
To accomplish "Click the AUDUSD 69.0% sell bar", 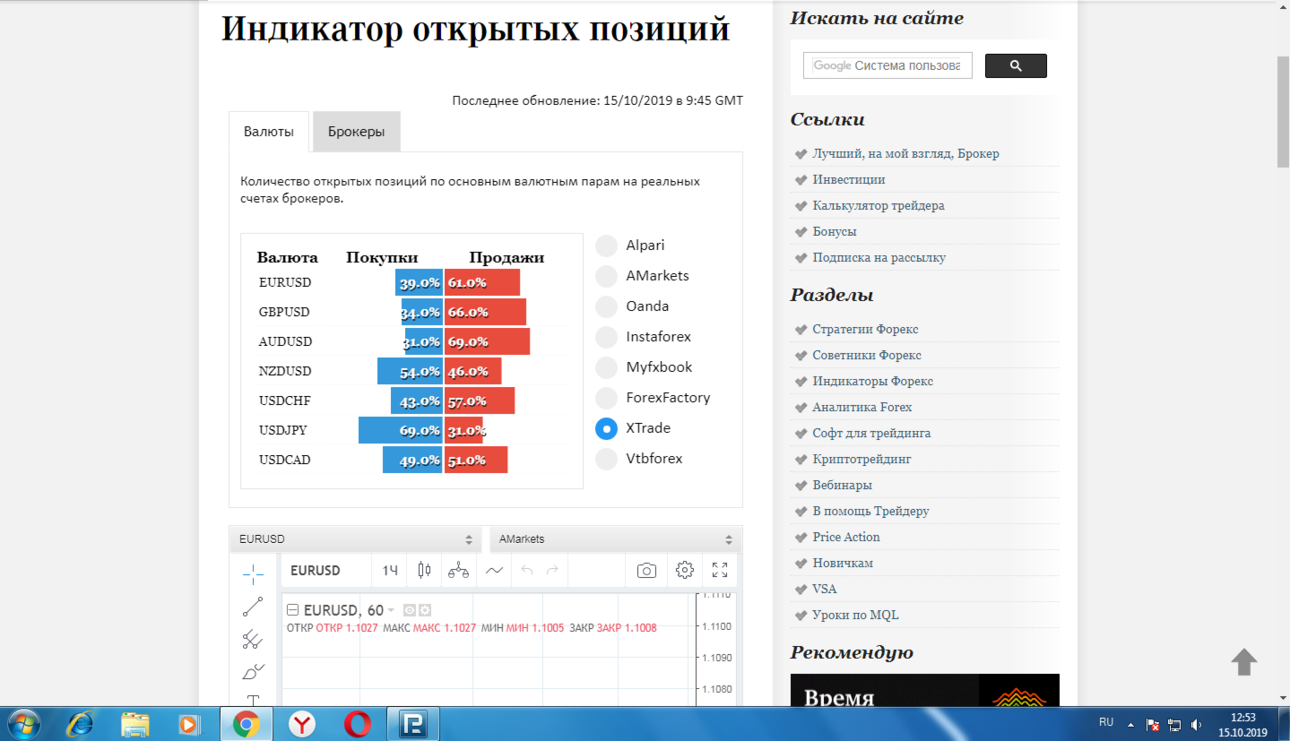I will (x=487, y=341).
